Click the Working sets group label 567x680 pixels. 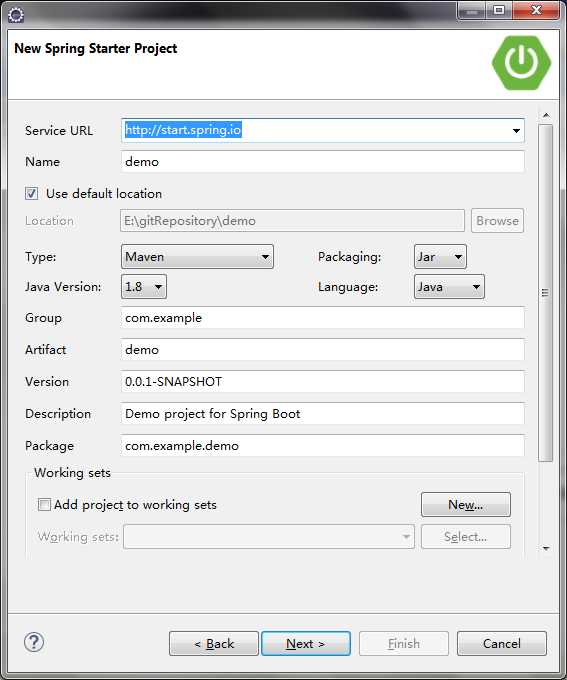[72, 473]
